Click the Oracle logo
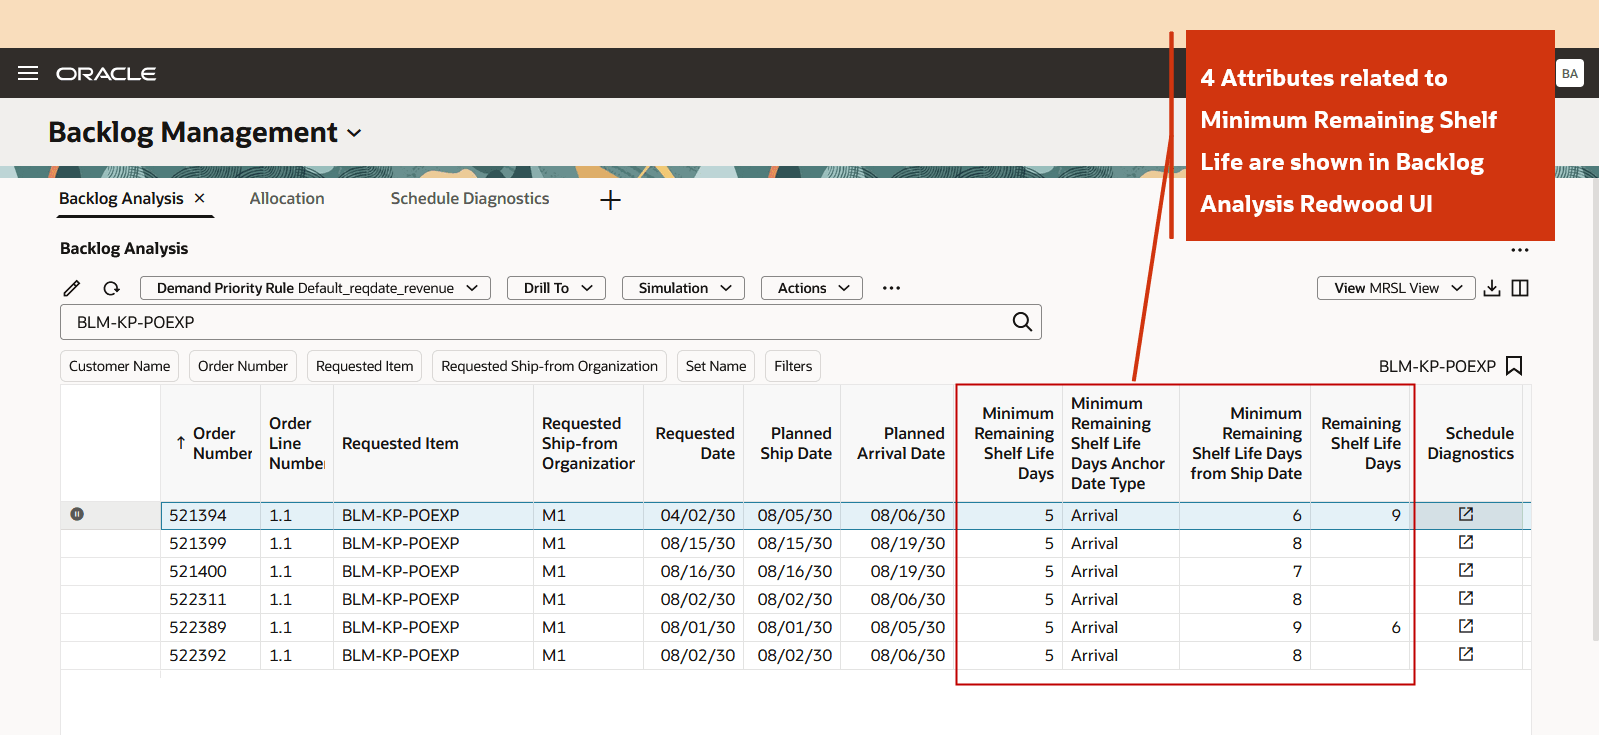This screenshot has width=1599, height=735. (106, 74)
